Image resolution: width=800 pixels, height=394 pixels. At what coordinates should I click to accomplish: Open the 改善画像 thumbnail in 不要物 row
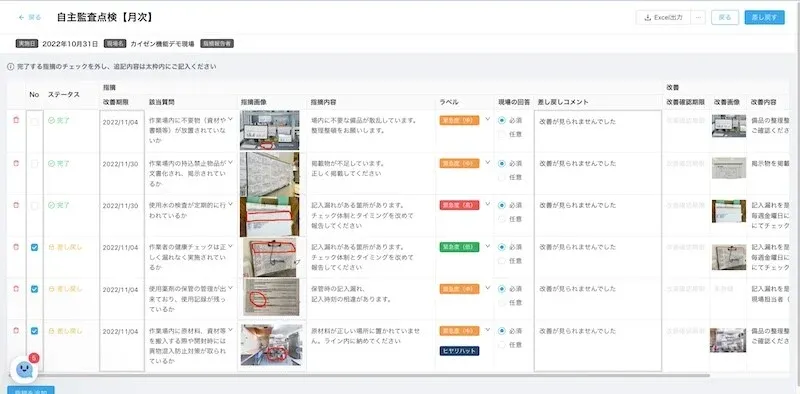[729, 126]
